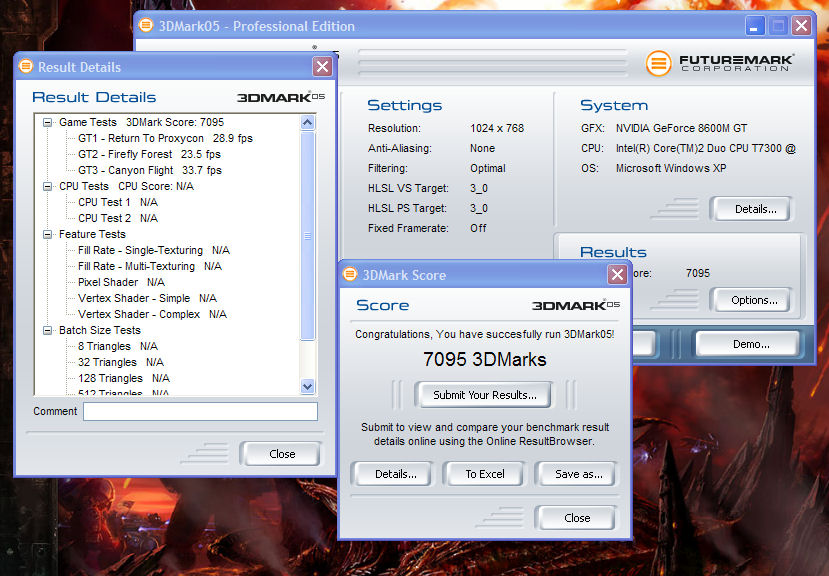Select 32 Triangles row
This screenshot has width=829, height=576.
point(121,362)
